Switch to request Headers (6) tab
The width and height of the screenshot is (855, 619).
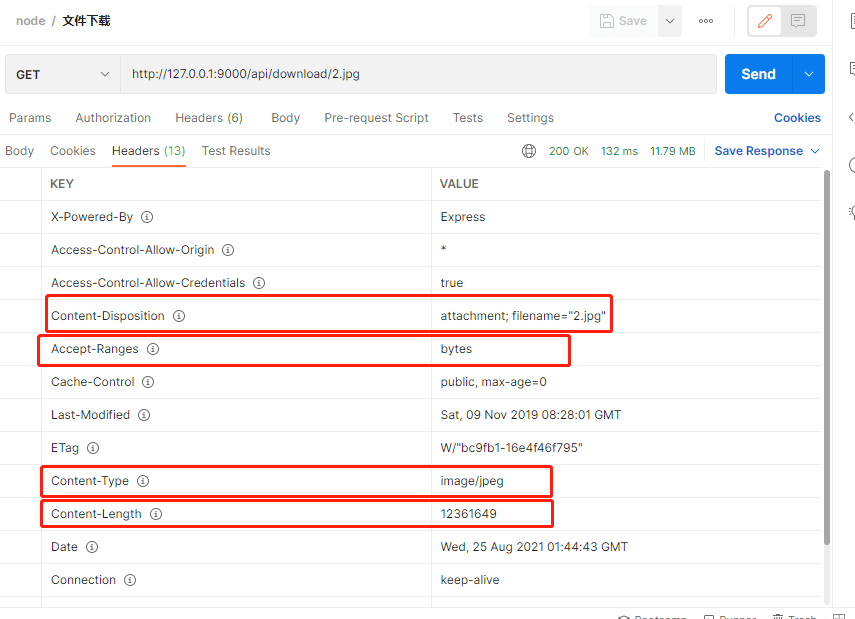coord(209,118)
